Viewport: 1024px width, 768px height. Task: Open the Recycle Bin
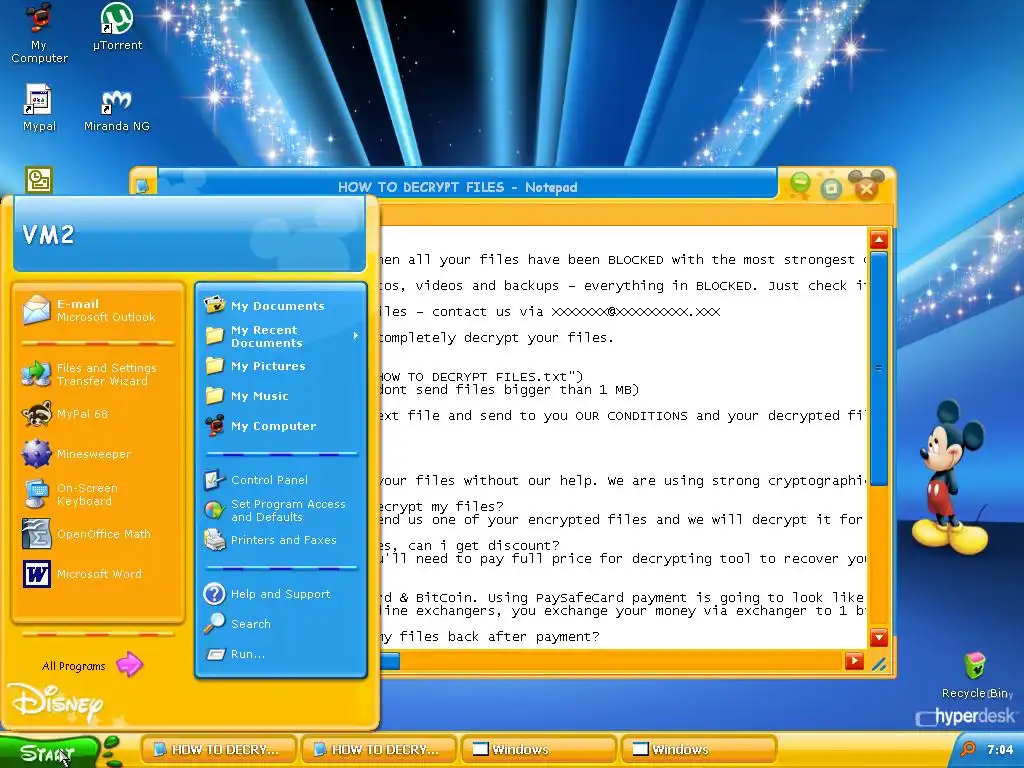tap(976, 675)
